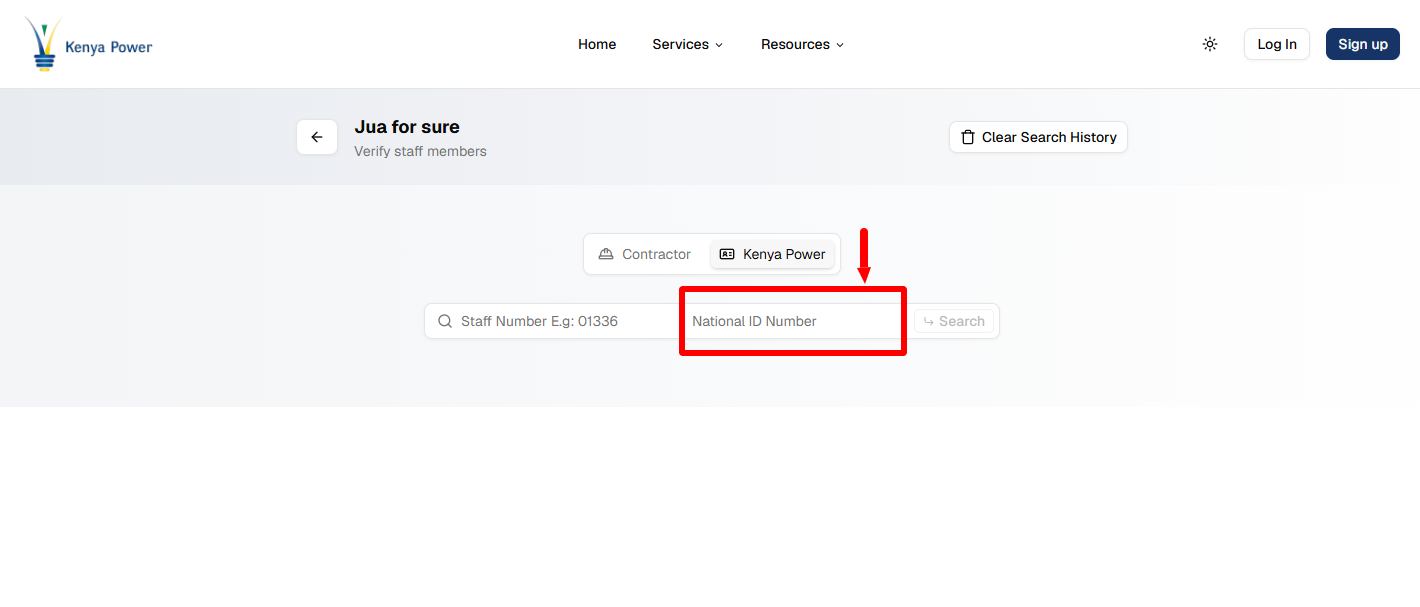Viewport: 1420px width, 607px height.
Task: Click the Sign up button
Action: click(1363, 44)
